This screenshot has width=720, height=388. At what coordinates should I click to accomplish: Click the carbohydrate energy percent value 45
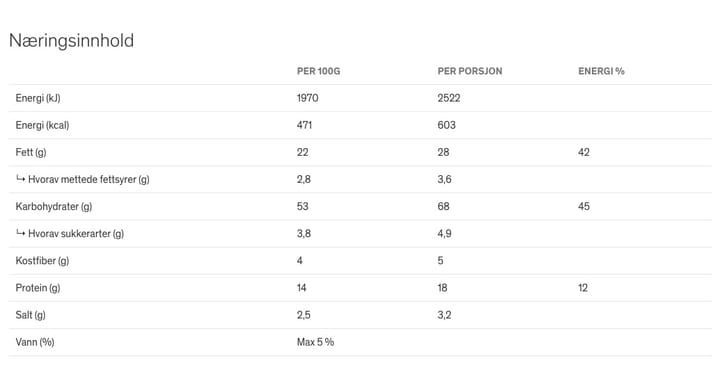pos(584,207)
